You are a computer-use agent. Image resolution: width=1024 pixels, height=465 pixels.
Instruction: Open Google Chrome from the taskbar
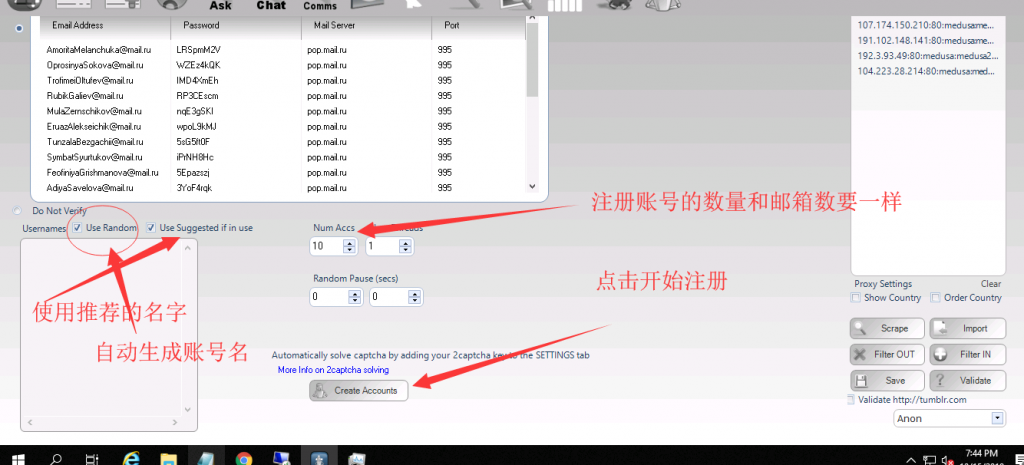coord(244,458)
